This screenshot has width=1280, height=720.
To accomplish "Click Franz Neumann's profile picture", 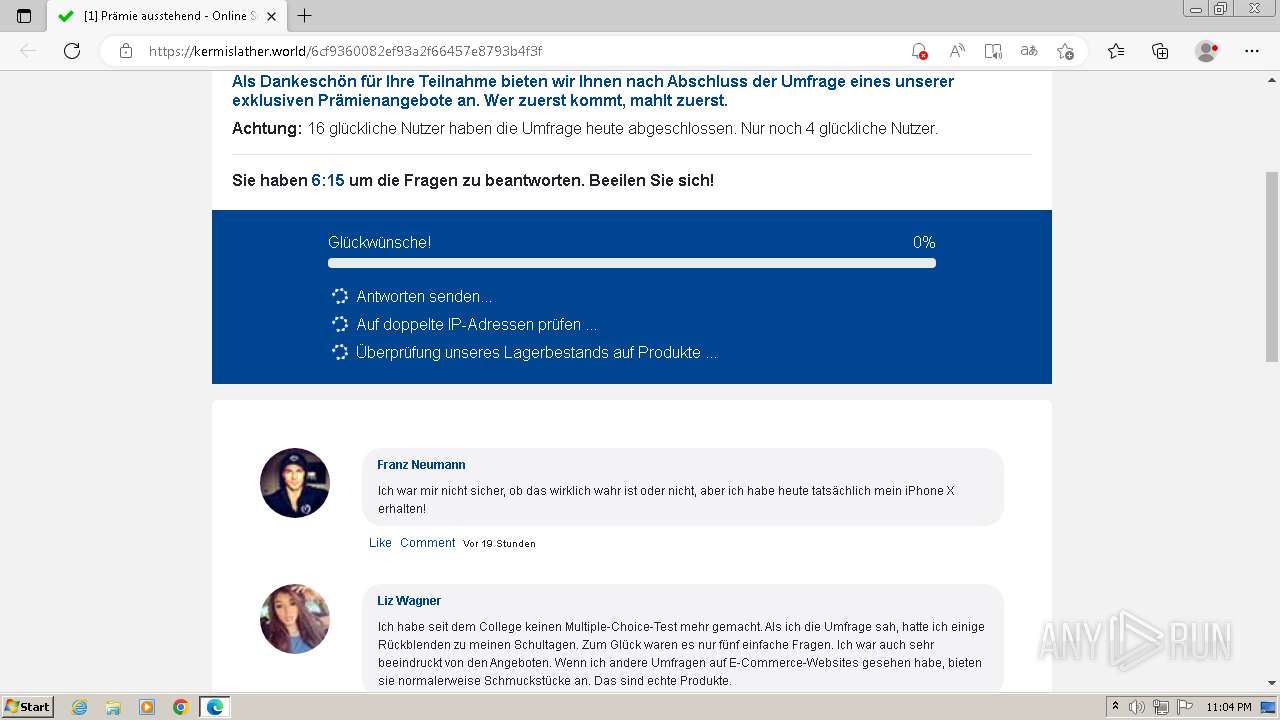I will tap(295, 483).
